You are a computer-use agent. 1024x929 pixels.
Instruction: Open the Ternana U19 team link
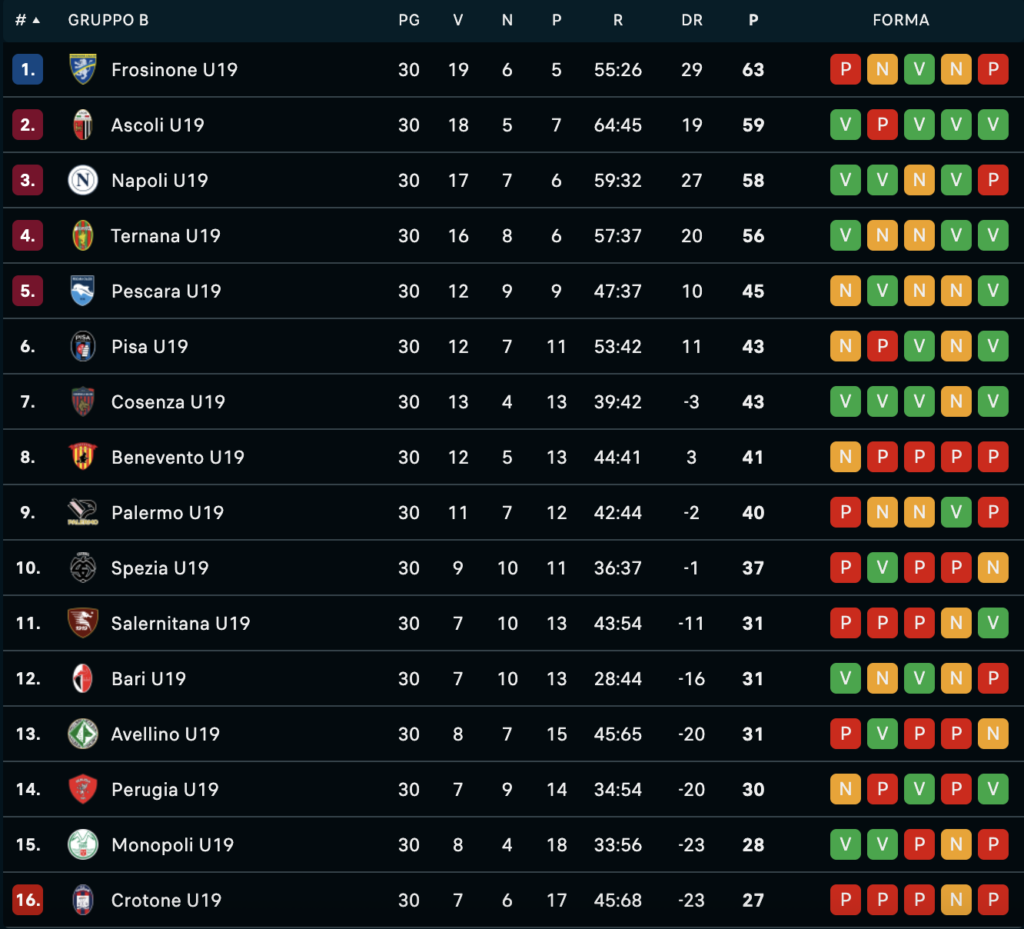point(166,236)
